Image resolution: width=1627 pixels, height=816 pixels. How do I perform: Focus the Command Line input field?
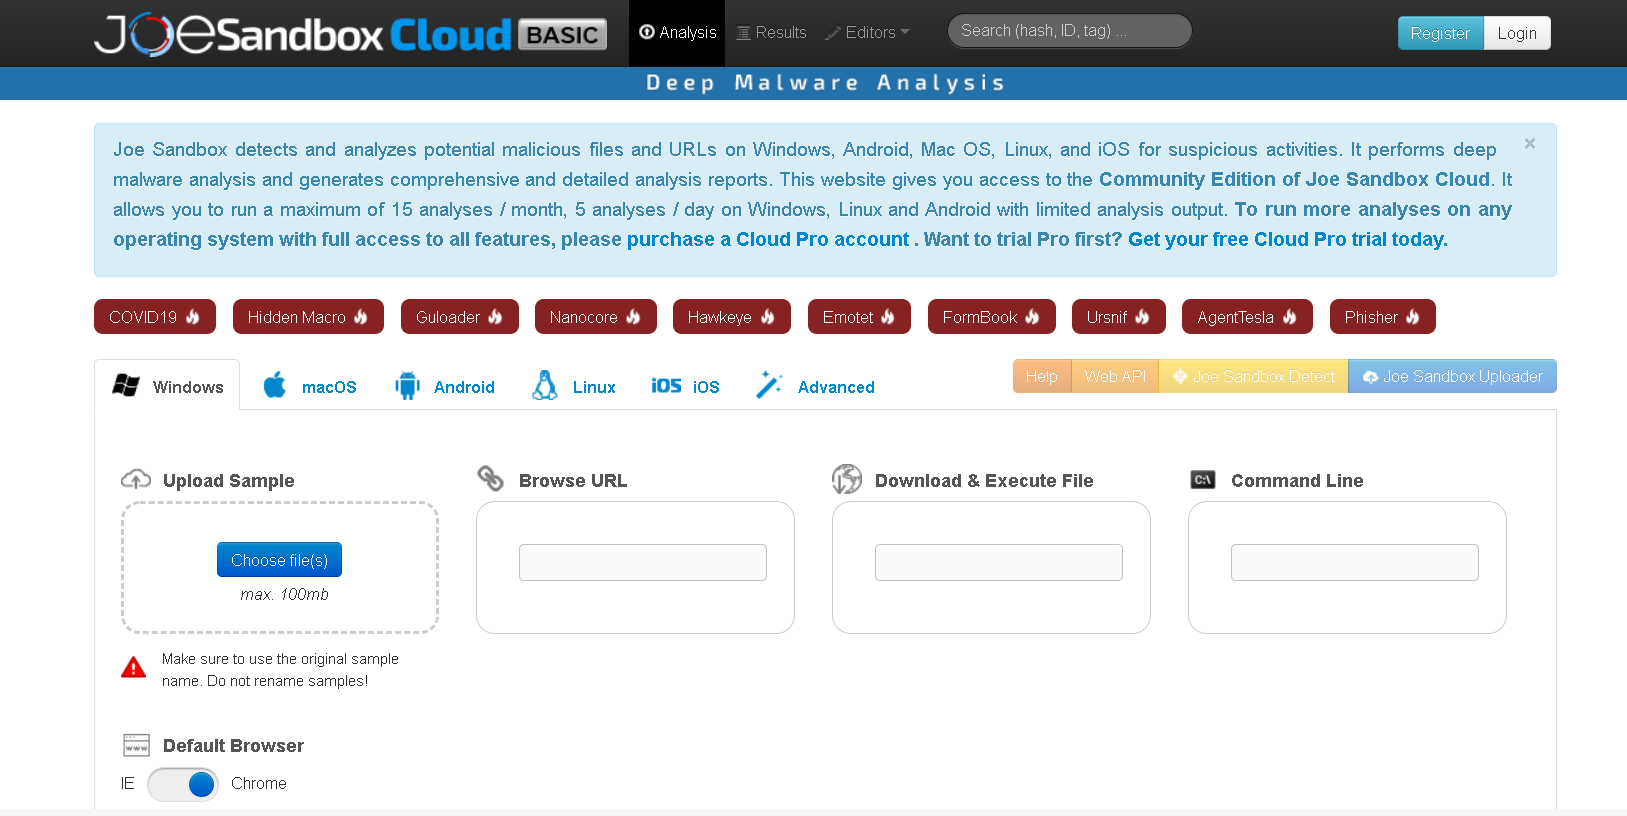click(x=1355, y=562)
